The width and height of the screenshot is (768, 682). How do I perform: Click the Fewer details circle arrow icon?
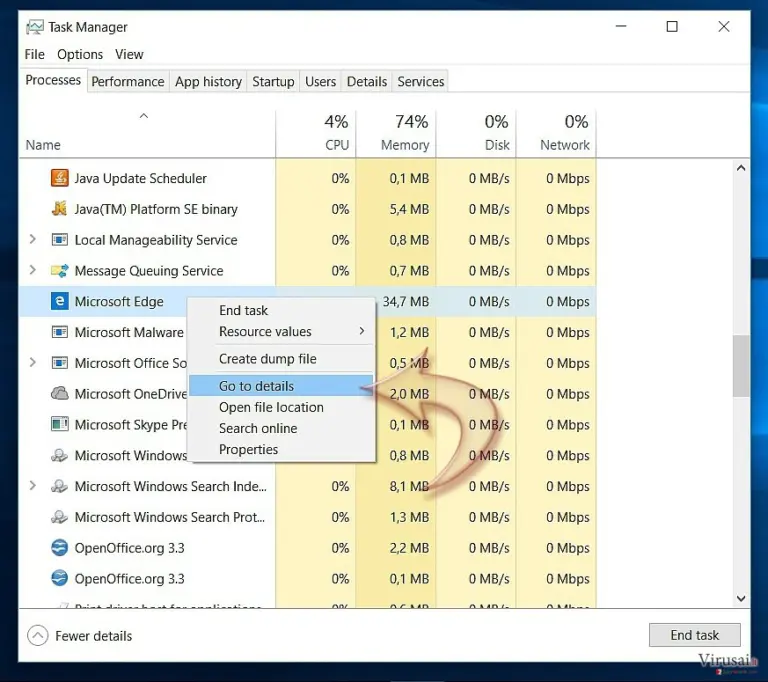(38, 636)
